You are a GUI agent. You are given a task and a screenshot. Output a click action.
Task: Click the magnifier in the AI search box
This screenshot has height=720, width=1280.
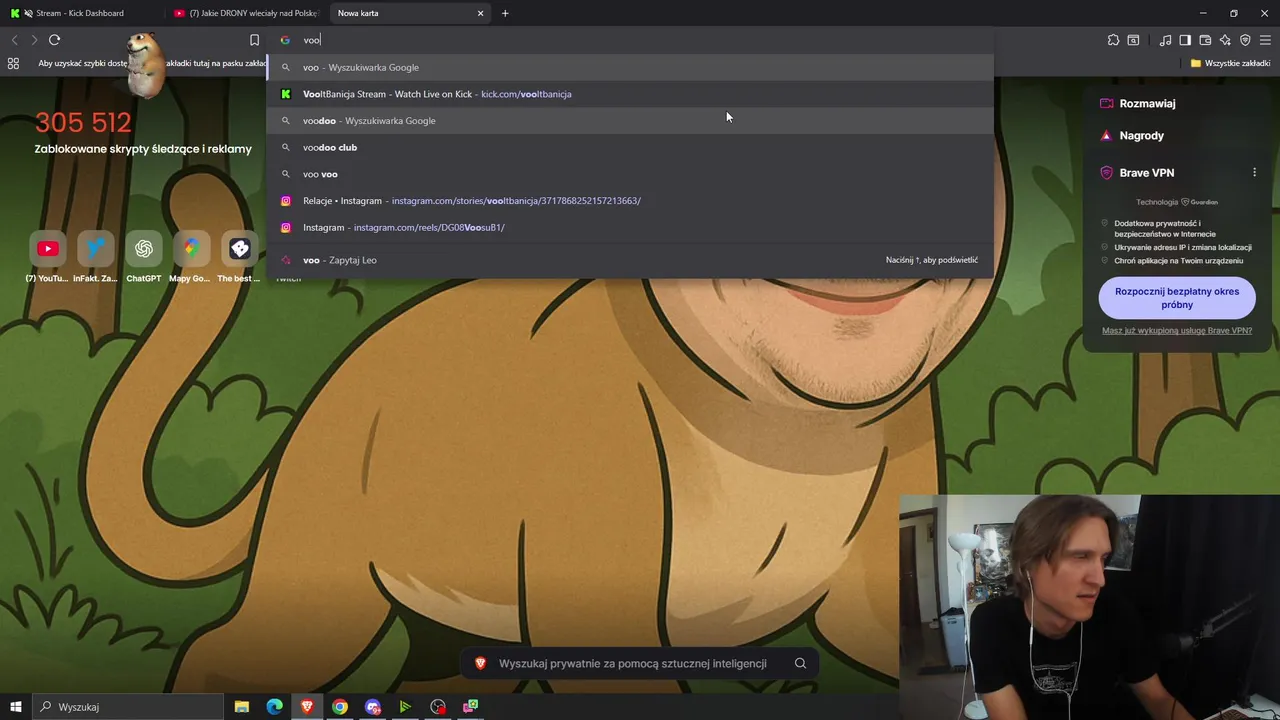(x=800, y=663)
